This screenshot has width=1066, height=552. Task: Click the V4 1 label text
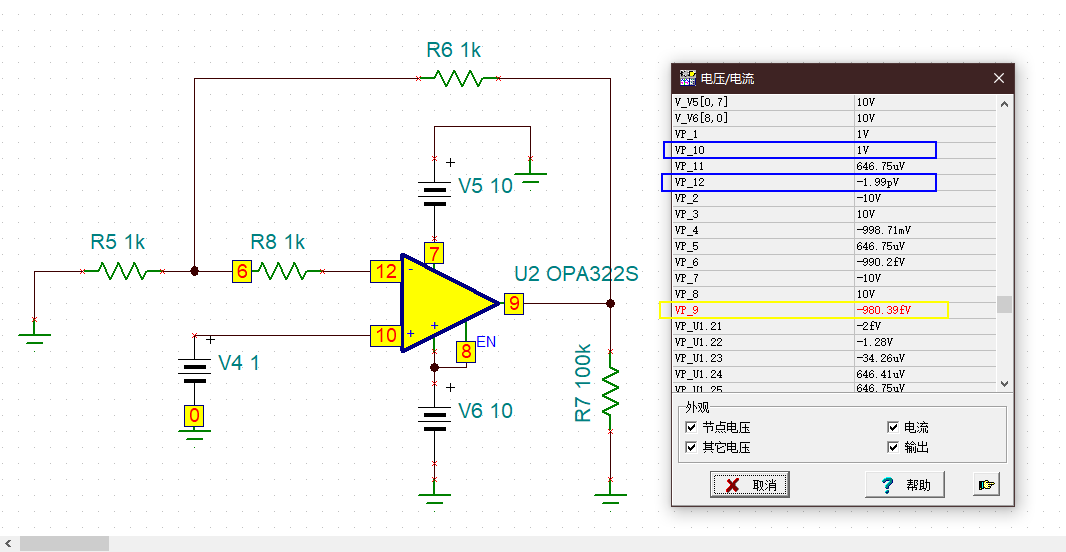click(239, 363)
